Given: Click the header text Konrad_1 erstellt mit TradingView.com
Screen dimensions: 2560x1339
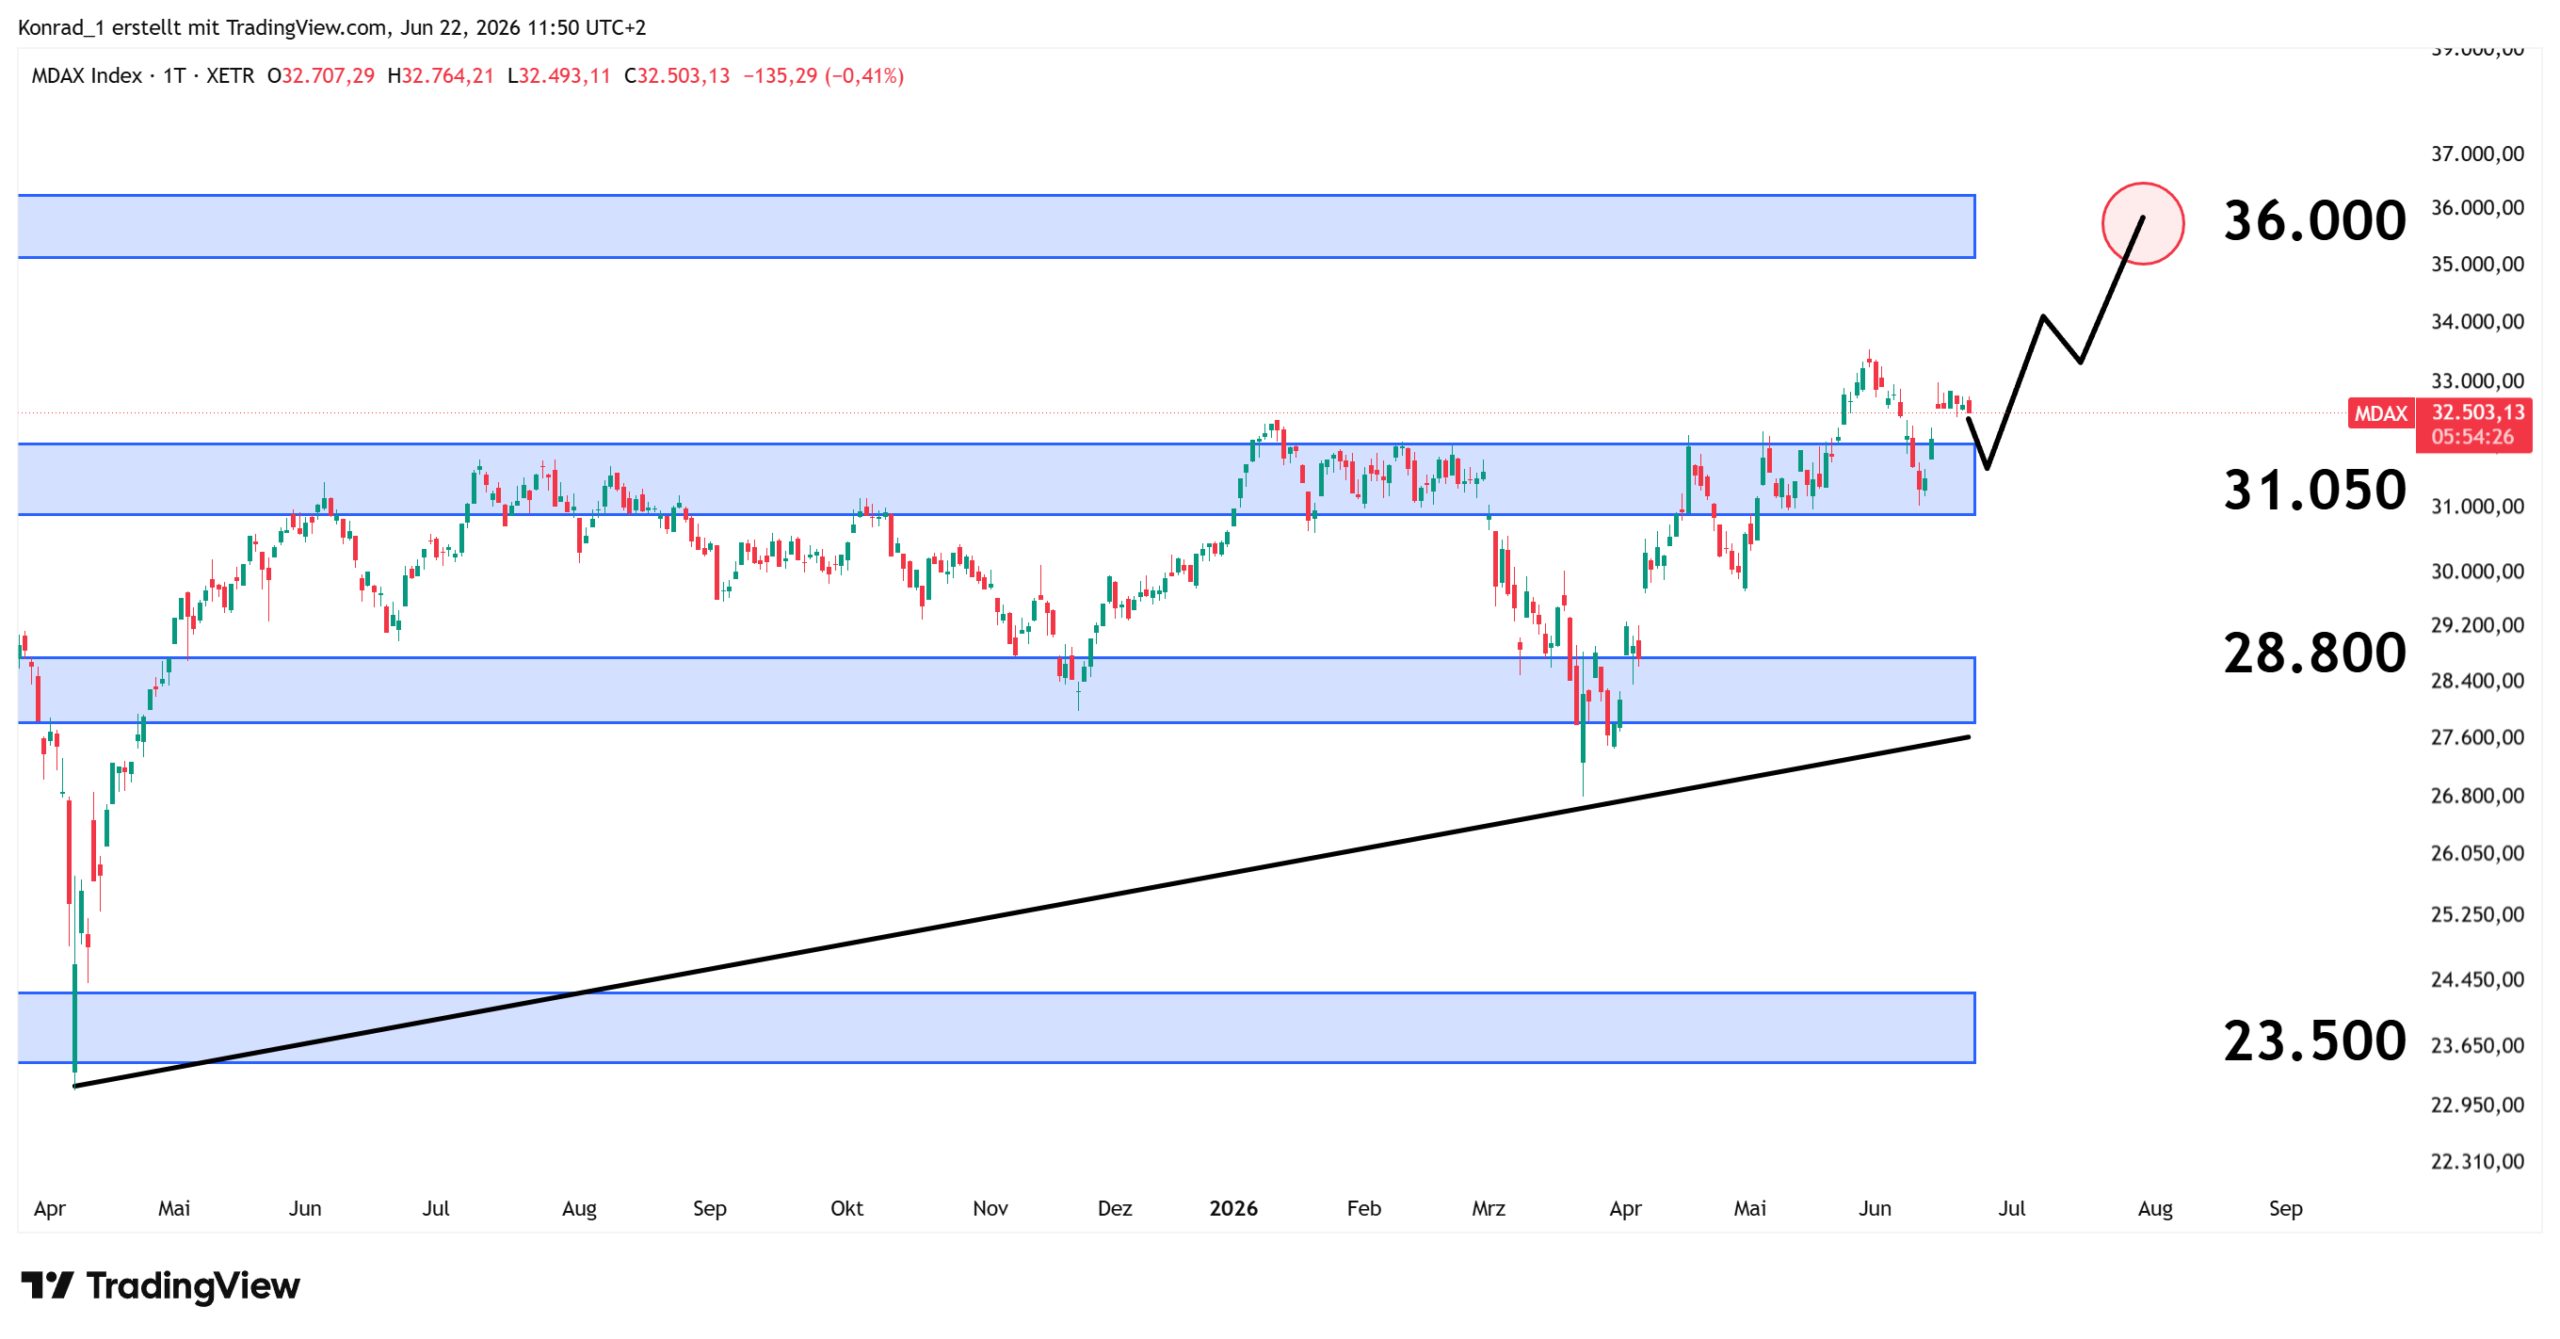Looking at the screenshot, I should [203, 28].
